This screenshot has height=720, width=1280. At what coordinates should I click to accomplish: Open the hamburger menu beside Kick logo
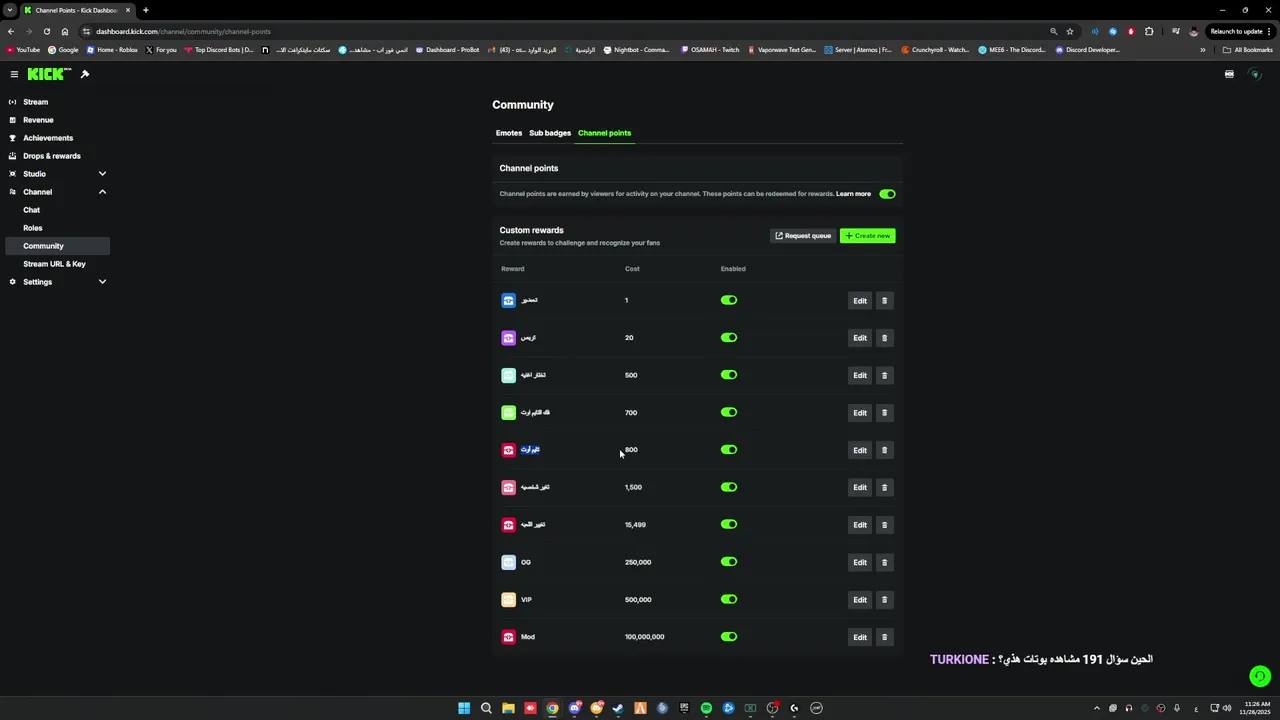pyautogui.click(x=14, y=74)
